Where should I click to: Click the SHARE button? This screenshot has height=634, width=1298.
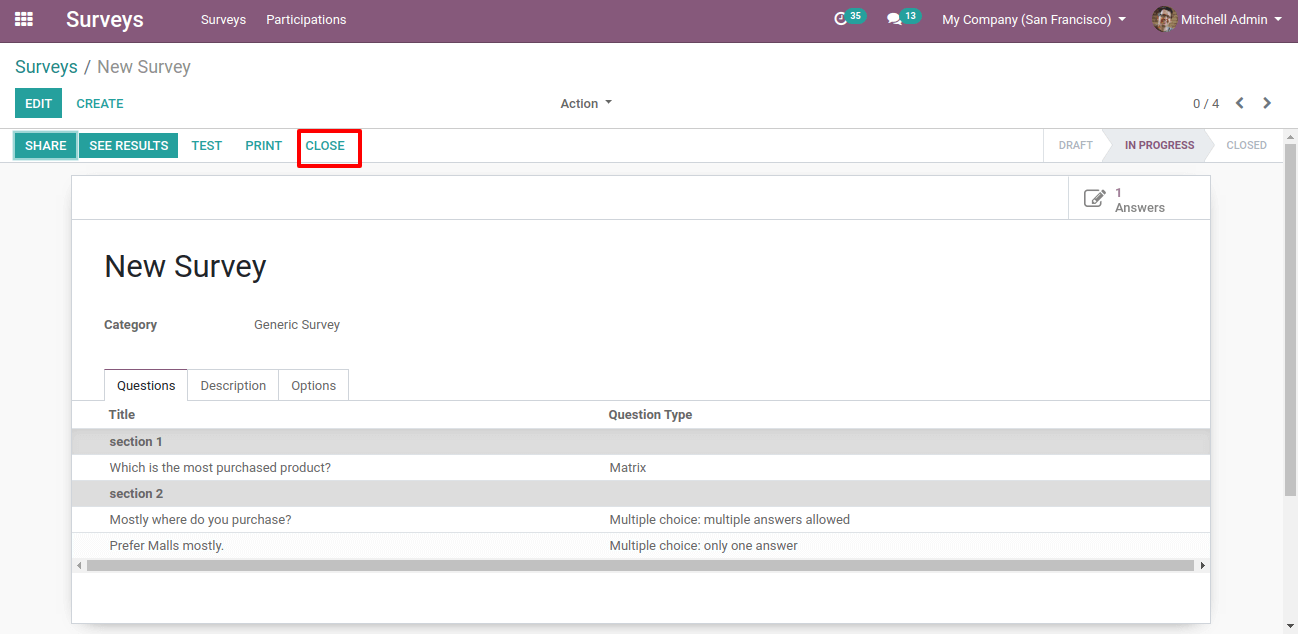pyautogui.click(x=46, y=145)
